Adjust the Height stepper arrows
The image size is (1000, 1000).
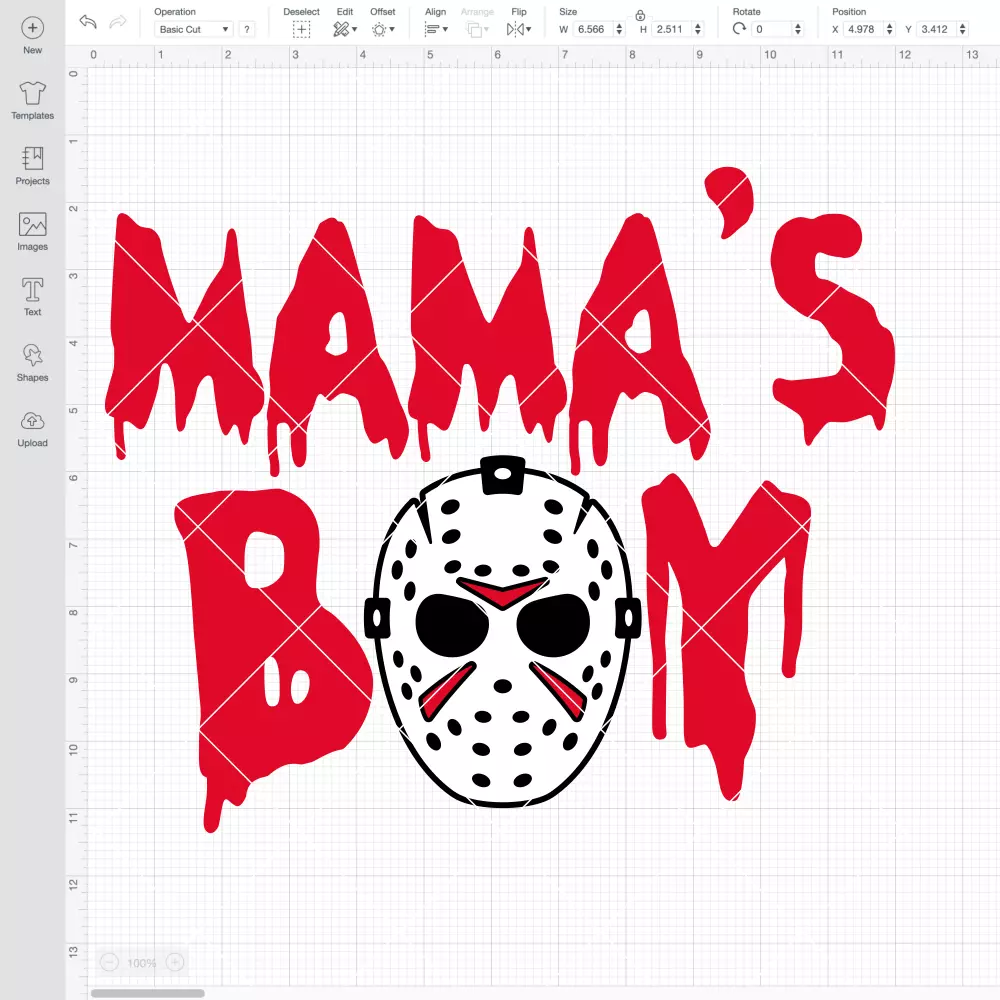[x=698, y=29]
